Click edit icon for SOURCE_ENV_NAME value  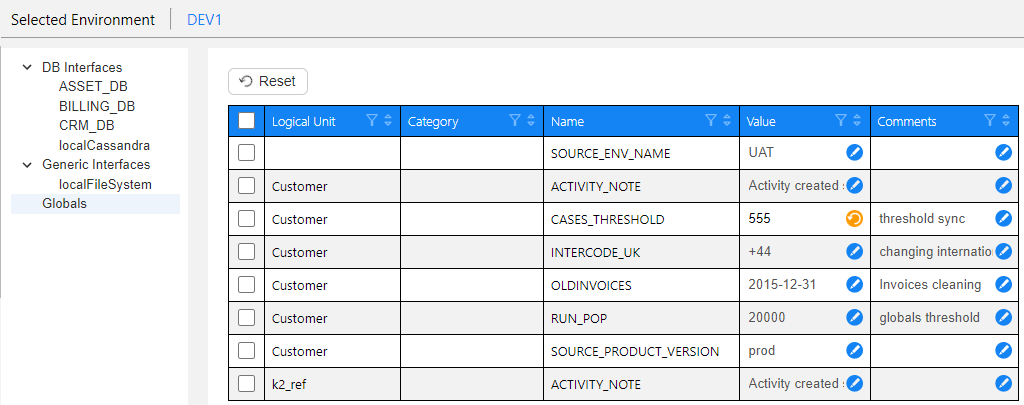click(854, 153)
